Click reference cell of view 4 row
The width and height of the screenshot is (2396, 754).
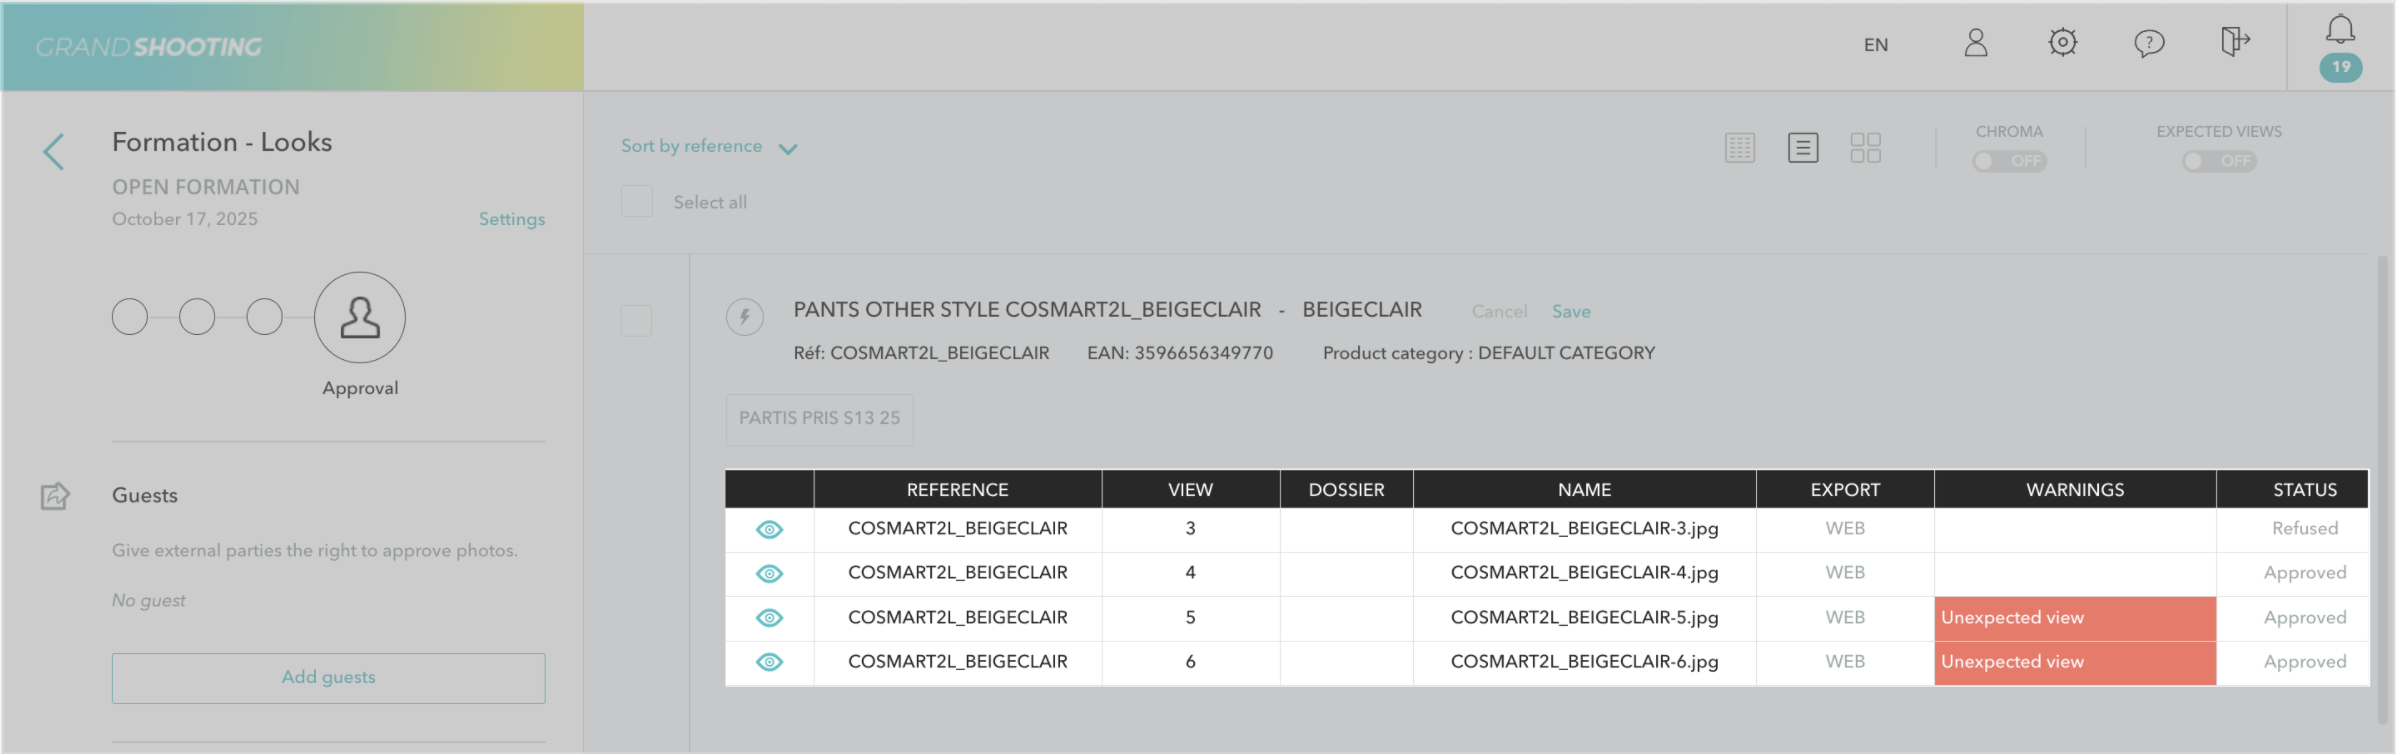click(x=957, y=573)
